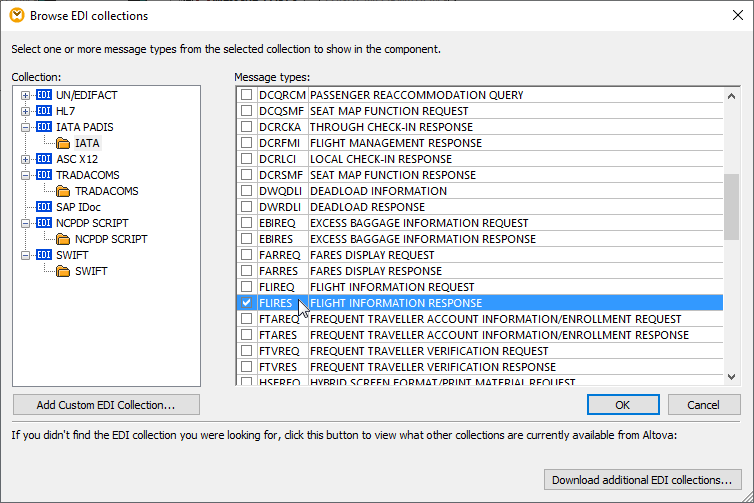The height and width of the screenshot is (503, 754).
Task: Check the DCQSMF seat map request checkbox
Action: pos(246,111)
